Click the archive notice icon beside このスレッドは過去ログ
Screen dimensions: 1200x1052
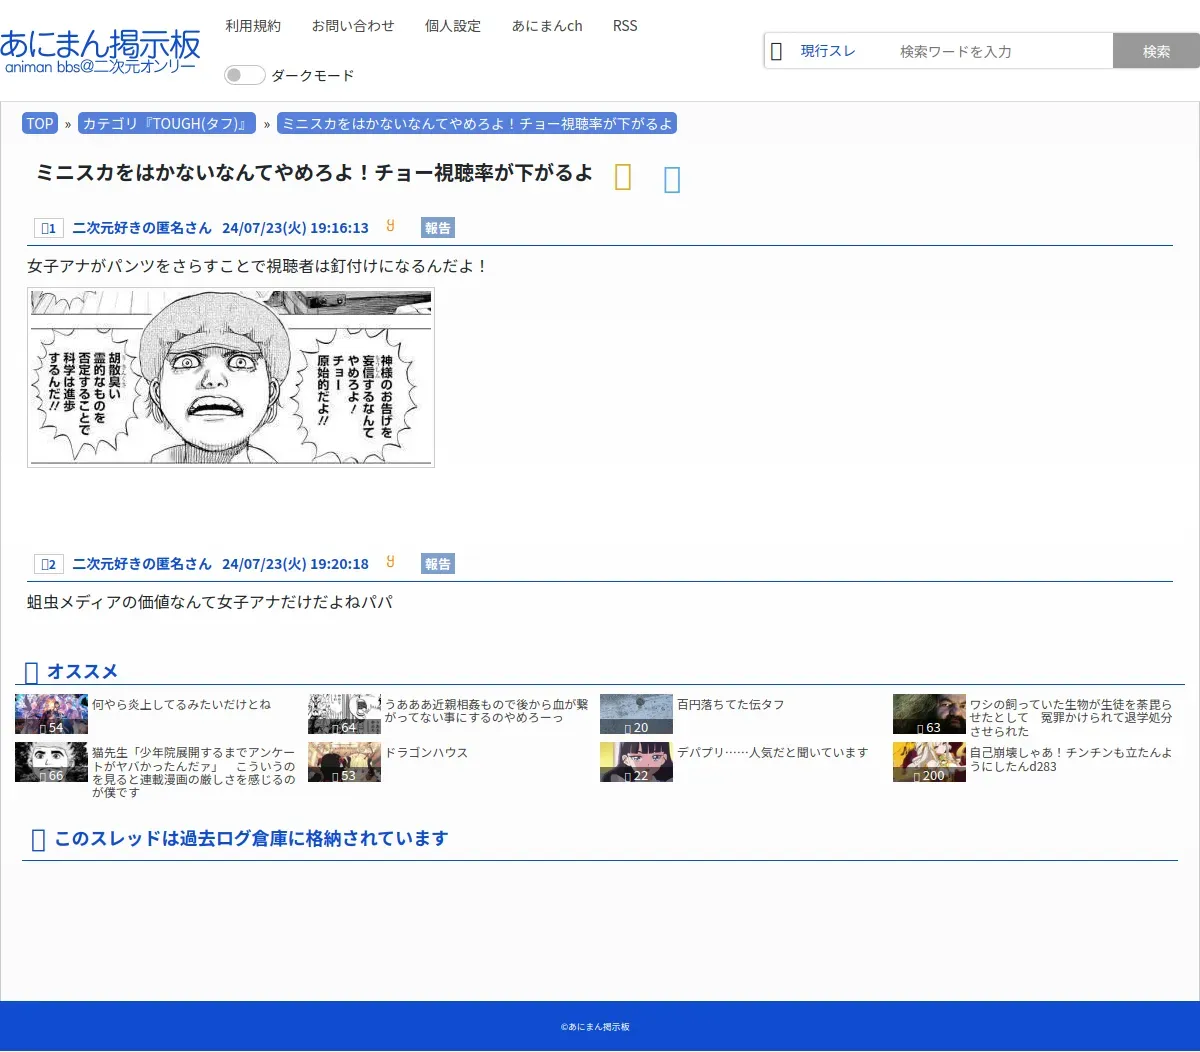tap(38, 840)
